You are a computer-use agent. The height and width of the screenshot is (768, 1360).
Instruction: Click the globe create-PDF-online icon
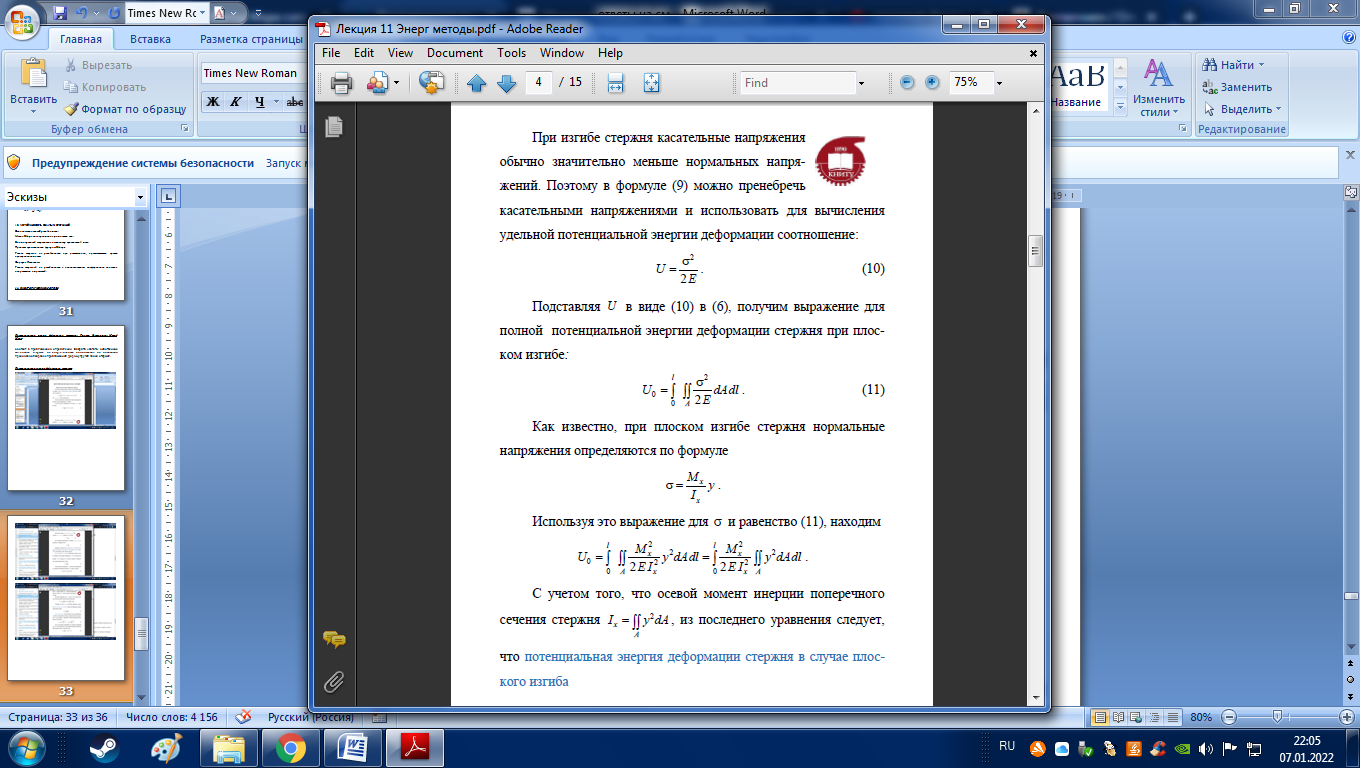(x=431, y=83)
